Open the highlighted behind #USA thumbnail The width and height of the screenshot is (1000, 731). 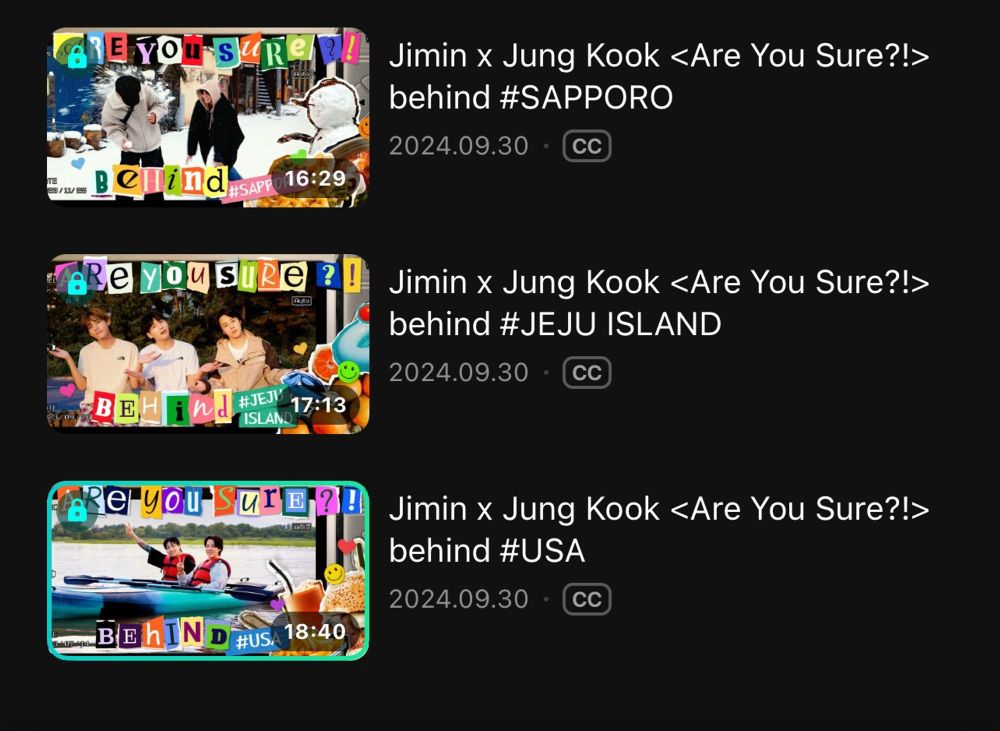click(x=208, y=570)
